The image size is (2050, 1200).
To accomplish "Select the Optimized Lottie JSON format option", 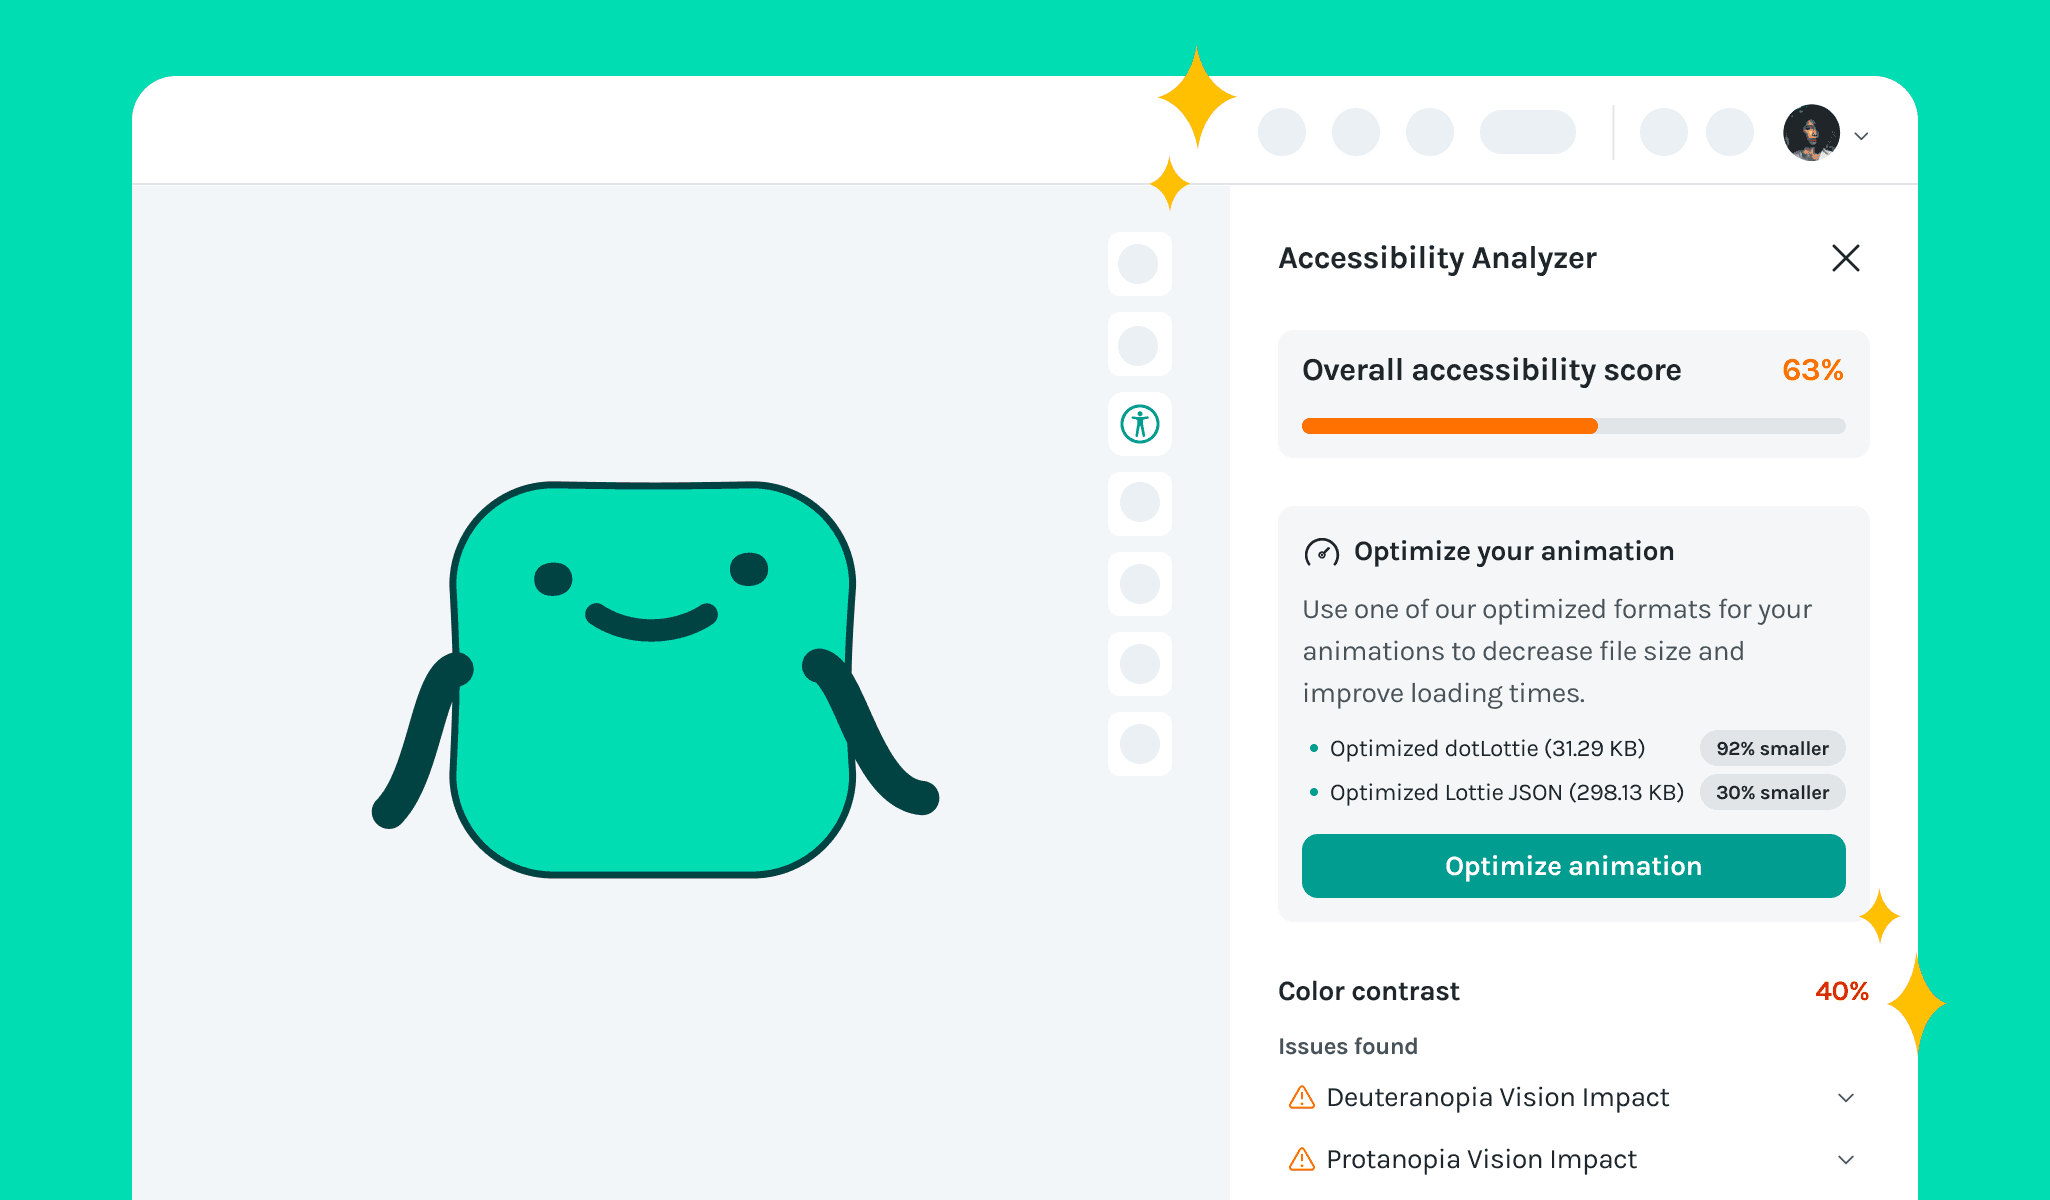I will [x=1506, y=792].
